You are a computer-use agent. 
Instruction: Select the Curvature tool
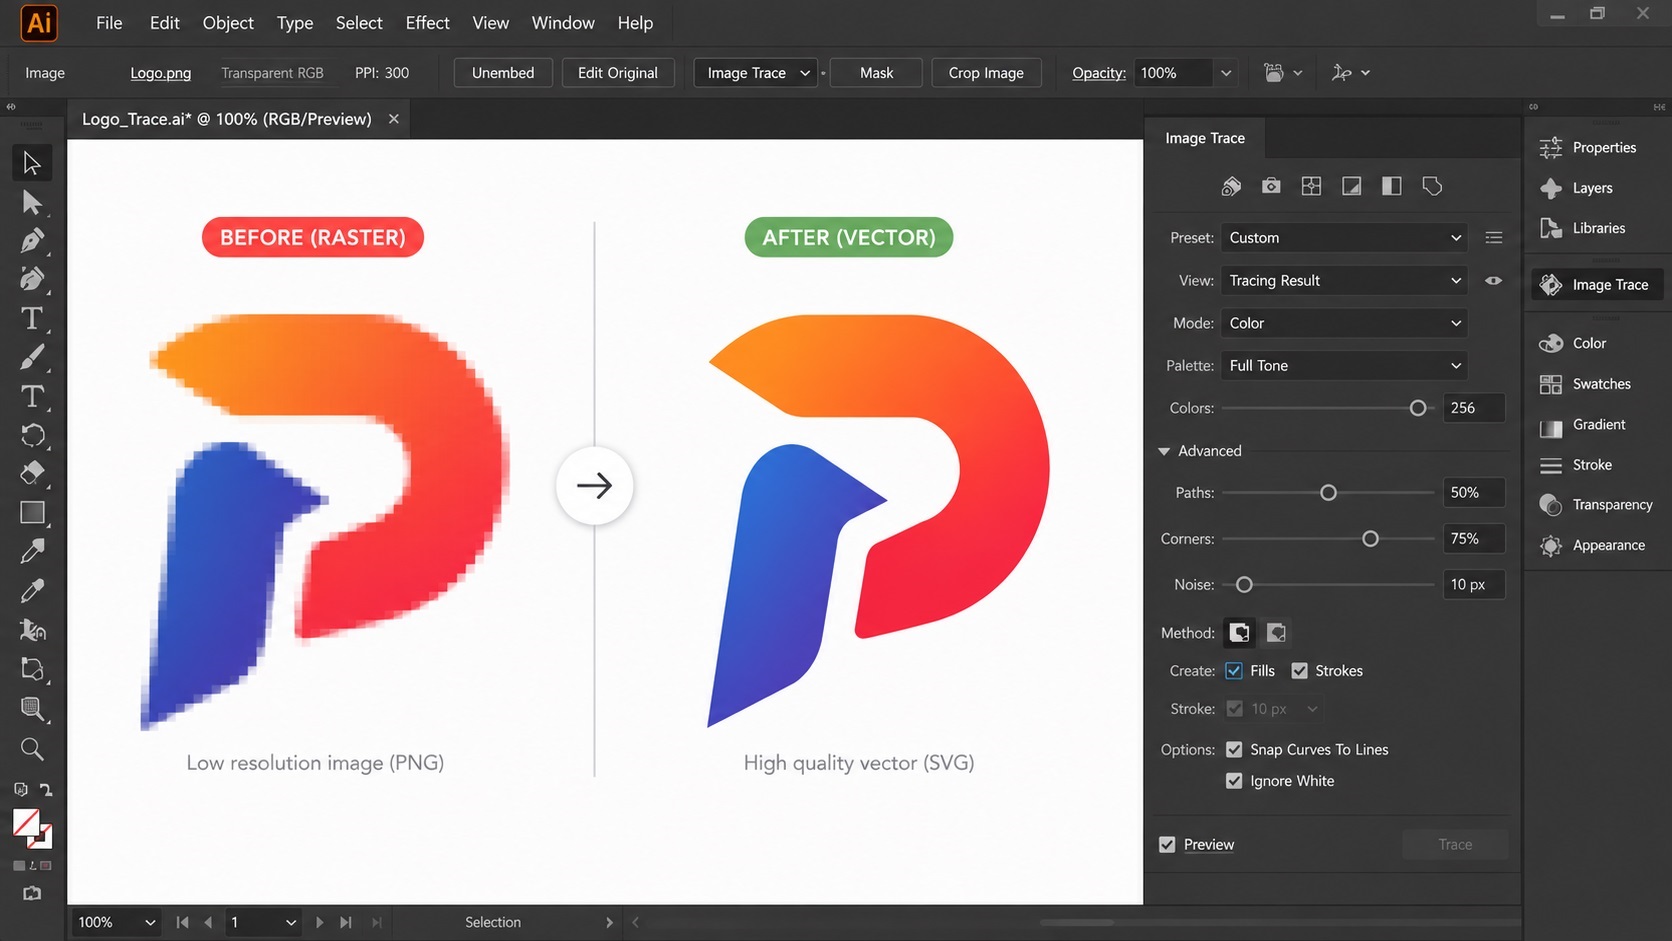[x=32, y=280]
